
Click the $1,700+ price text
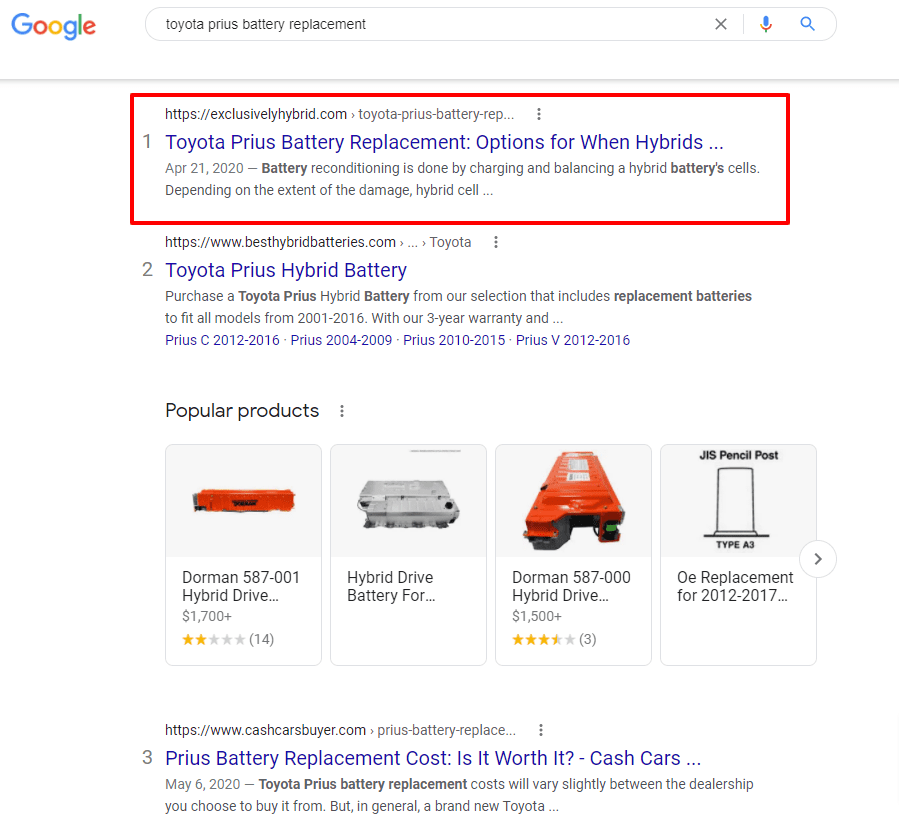207,616
